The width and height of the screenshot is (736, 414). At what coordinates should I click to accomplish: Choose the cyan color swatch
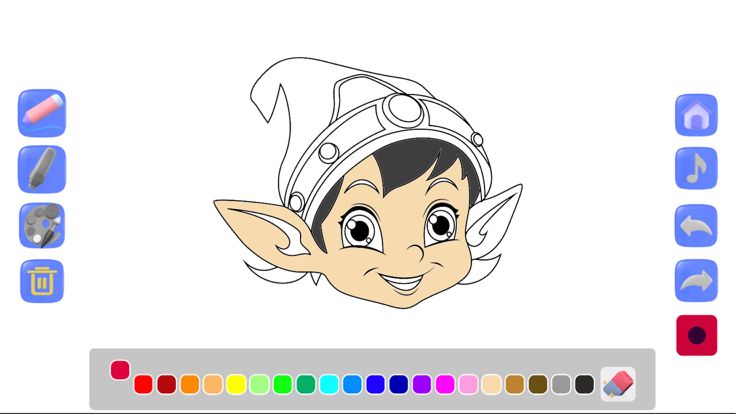pos(329,384)
